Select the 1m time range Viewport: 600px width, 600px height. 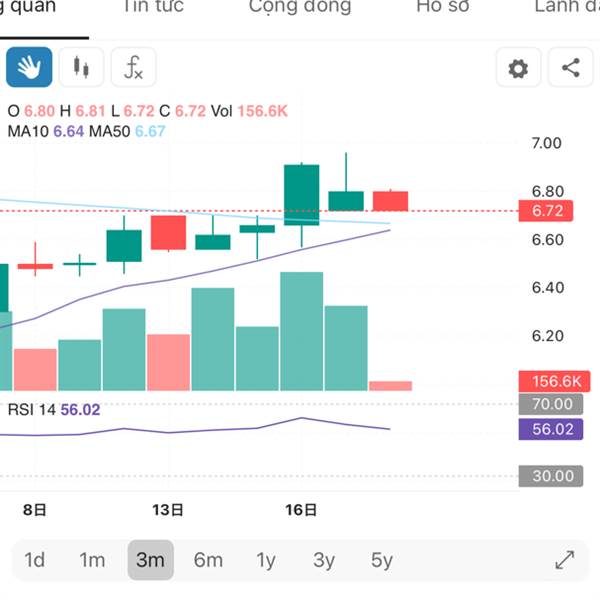(x=92, y=560)
